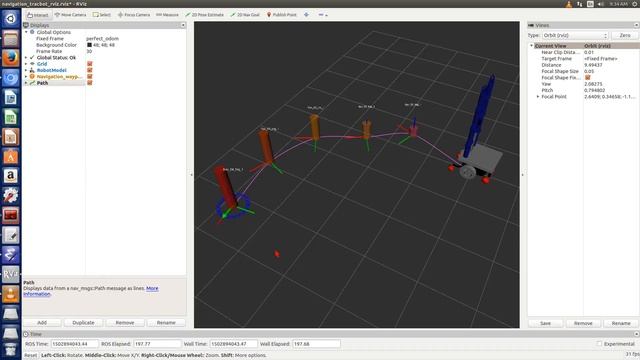Choose the Select tool in toolbar
The width and height of the screenshot is (640, 360).
click(x=102, y=15)
